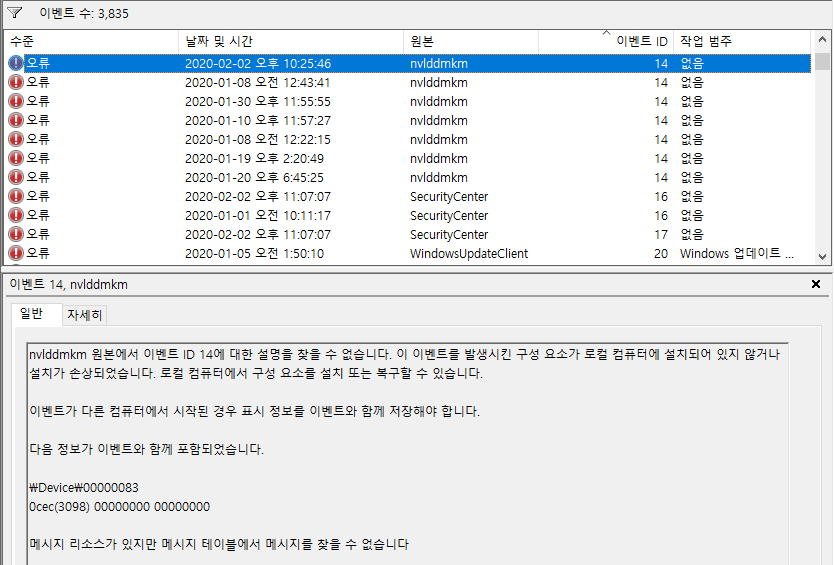The width and height of the screenshot is (834, 565).
Task: Click error icon for 2020-01-08 오전 12:22:15 row
Action: pos(16,139)
